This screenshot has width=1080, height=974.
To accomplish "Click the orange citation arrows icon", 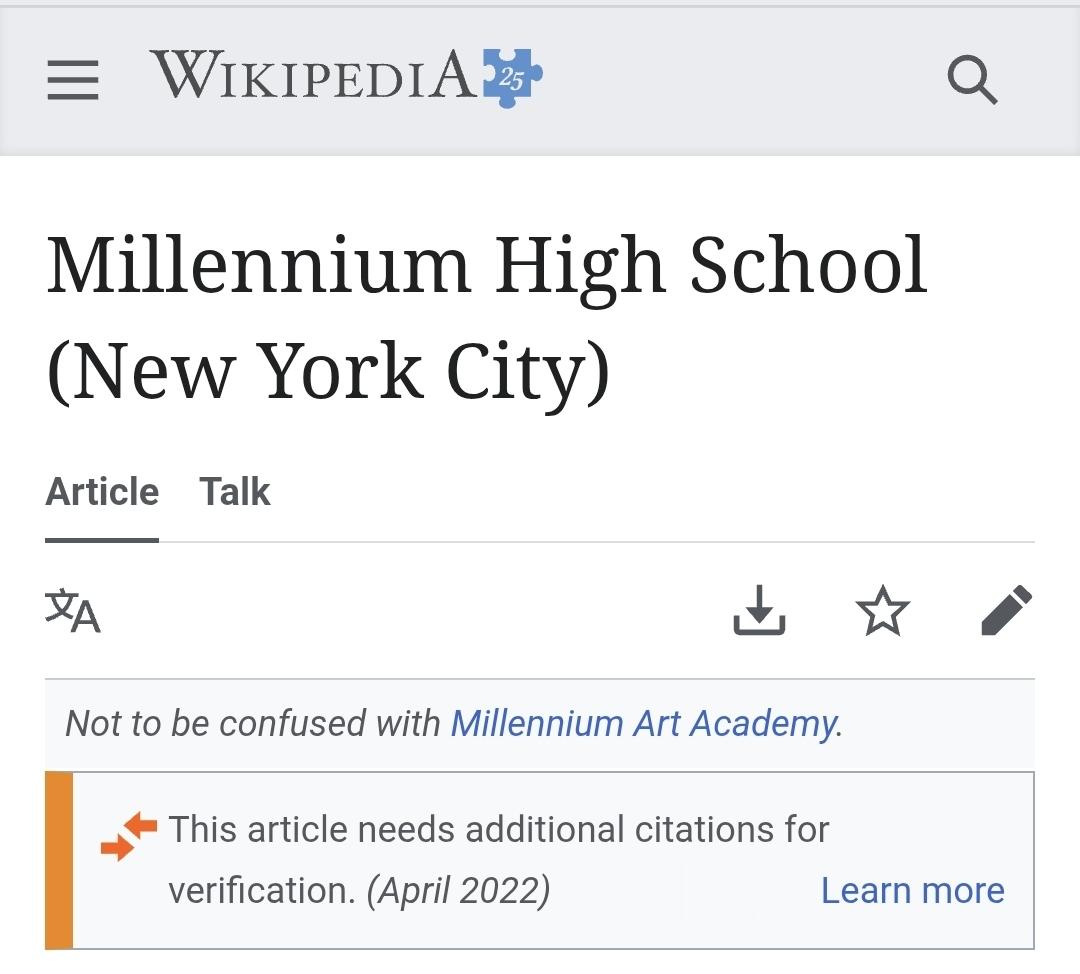I will (x=129, y=838).
